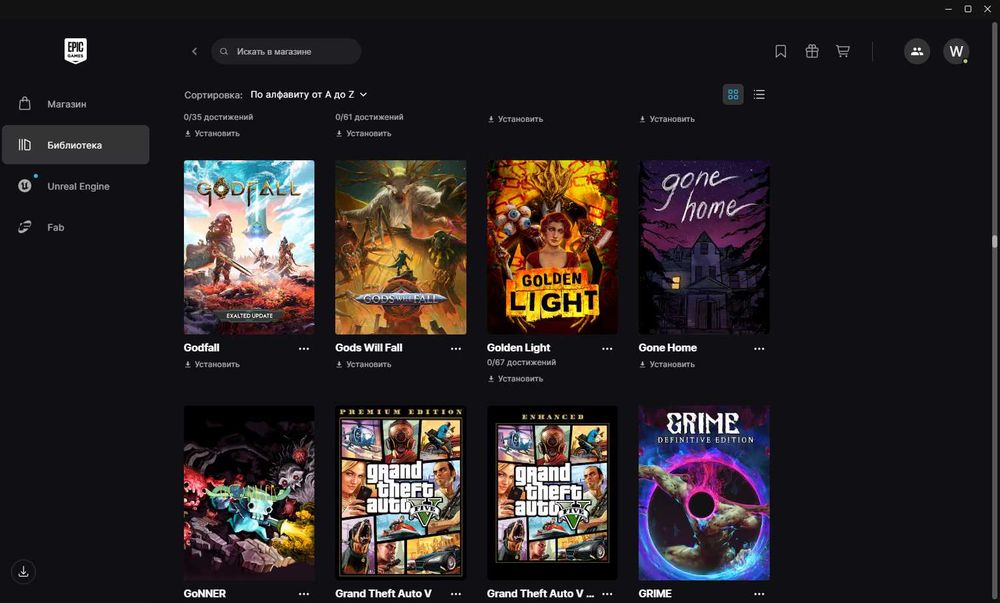Click the GoNNER title
The height and width of the screenshot is (603, 1000).
pyautogui.click(x=205, y=593)
